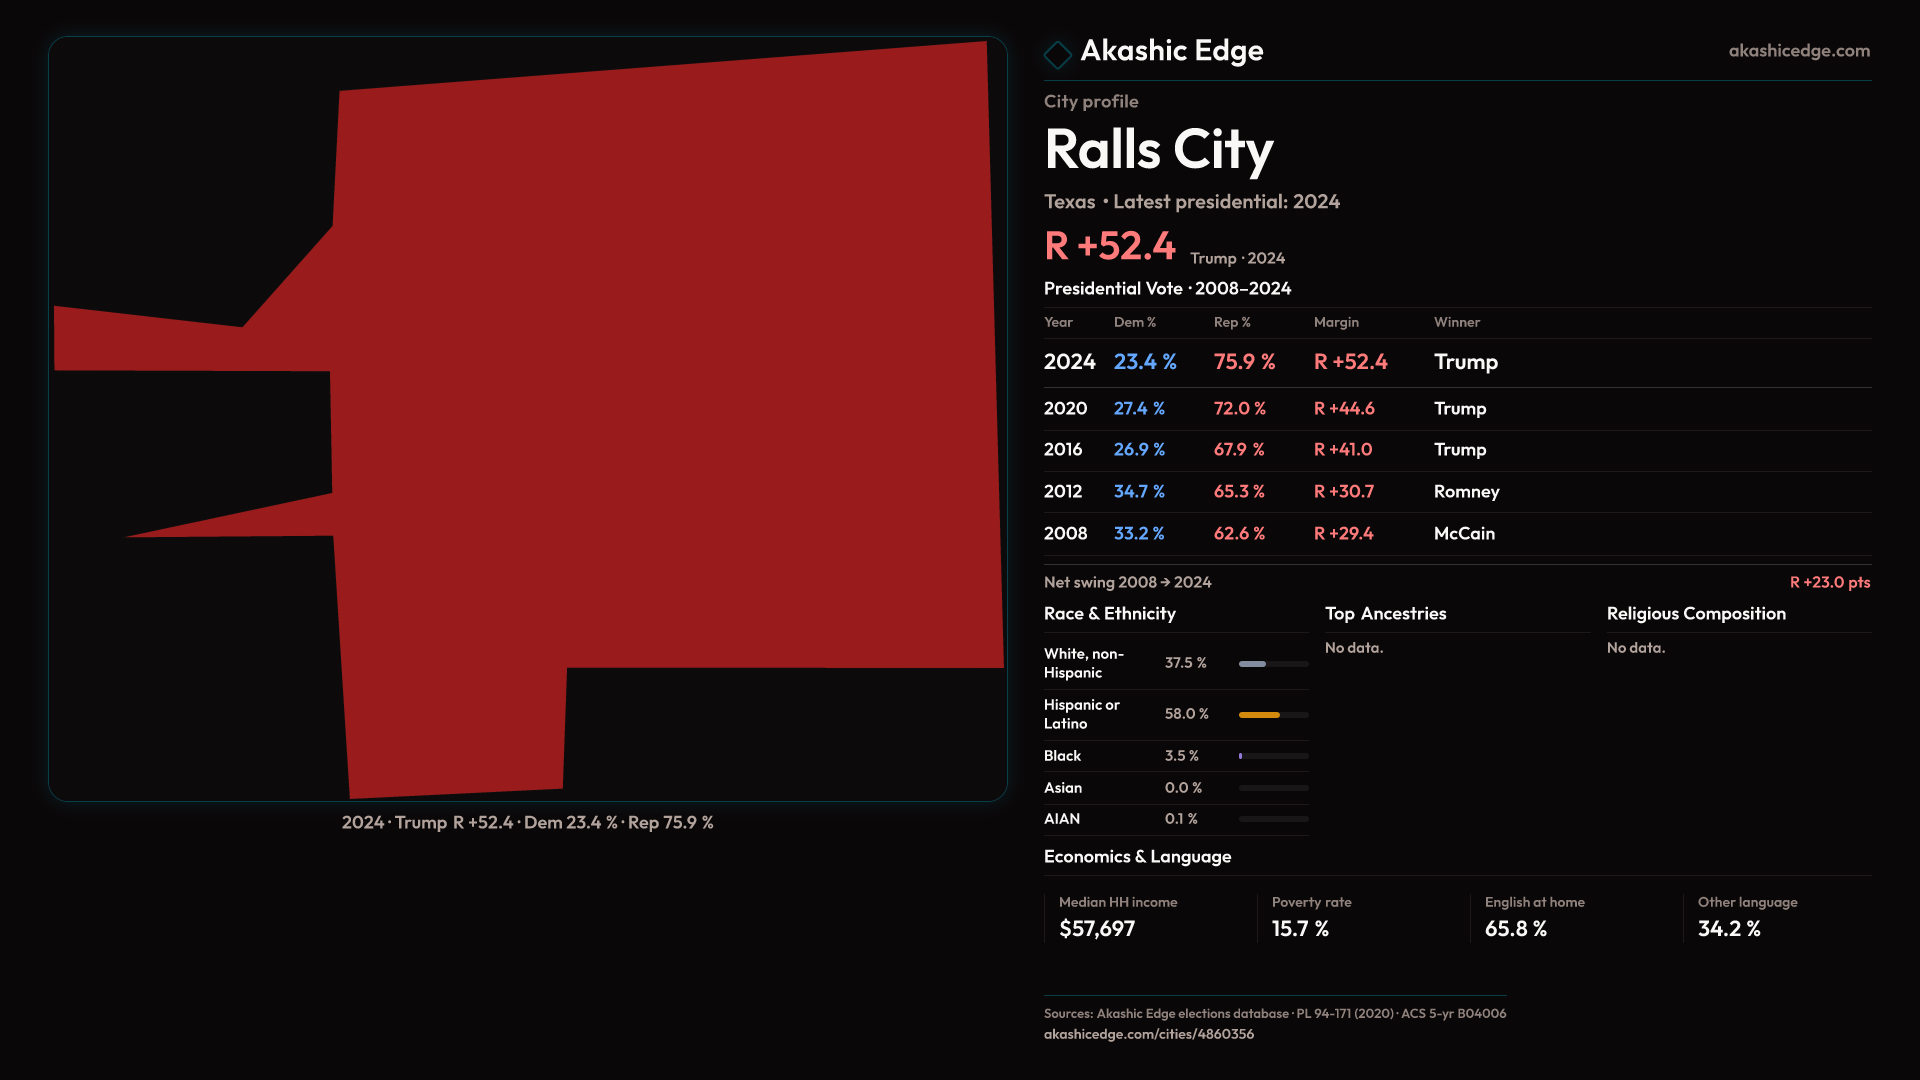Click the Poverty rate card
The image size is (1920, 1080).
pyautogui.click(x=1310, y=917)
